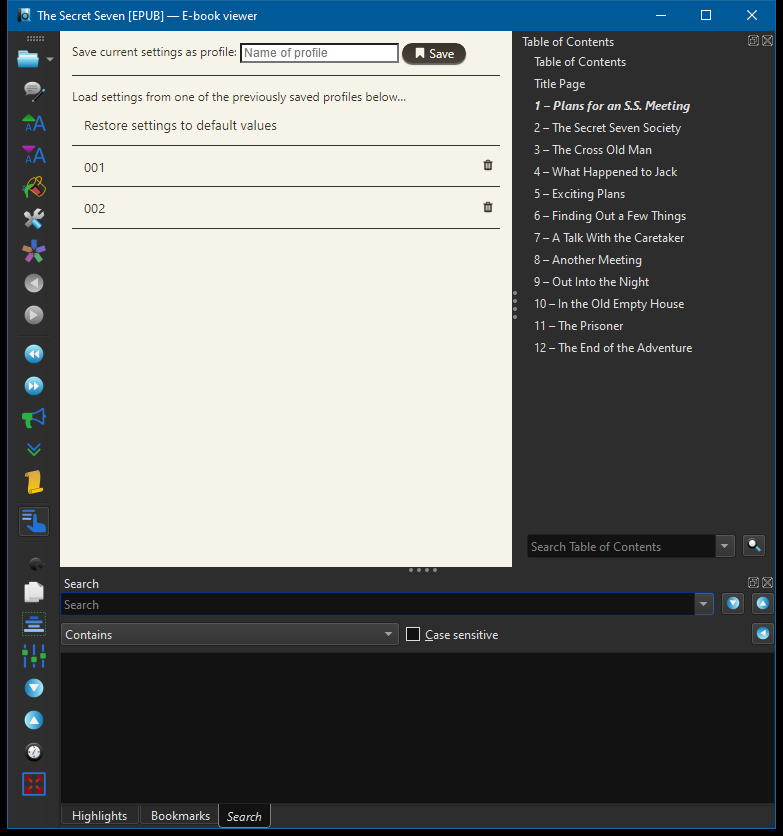Click the yellow scroll icon in sidebar
The height and width of the screenshot is (836, 783).
pos(34,482)
